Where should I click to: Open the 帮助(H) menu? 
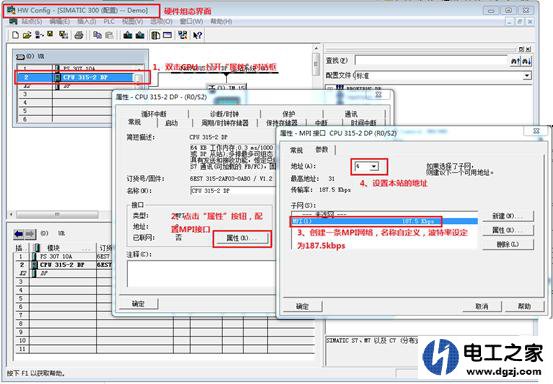tap(221, 22)
